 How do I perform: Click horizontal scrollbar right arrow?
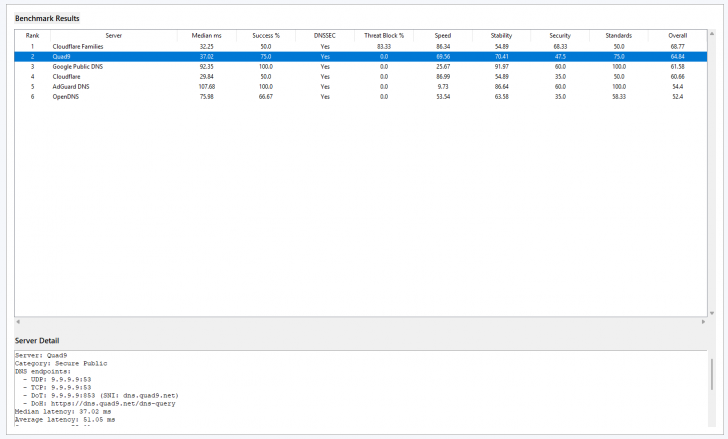coord(703,322)
